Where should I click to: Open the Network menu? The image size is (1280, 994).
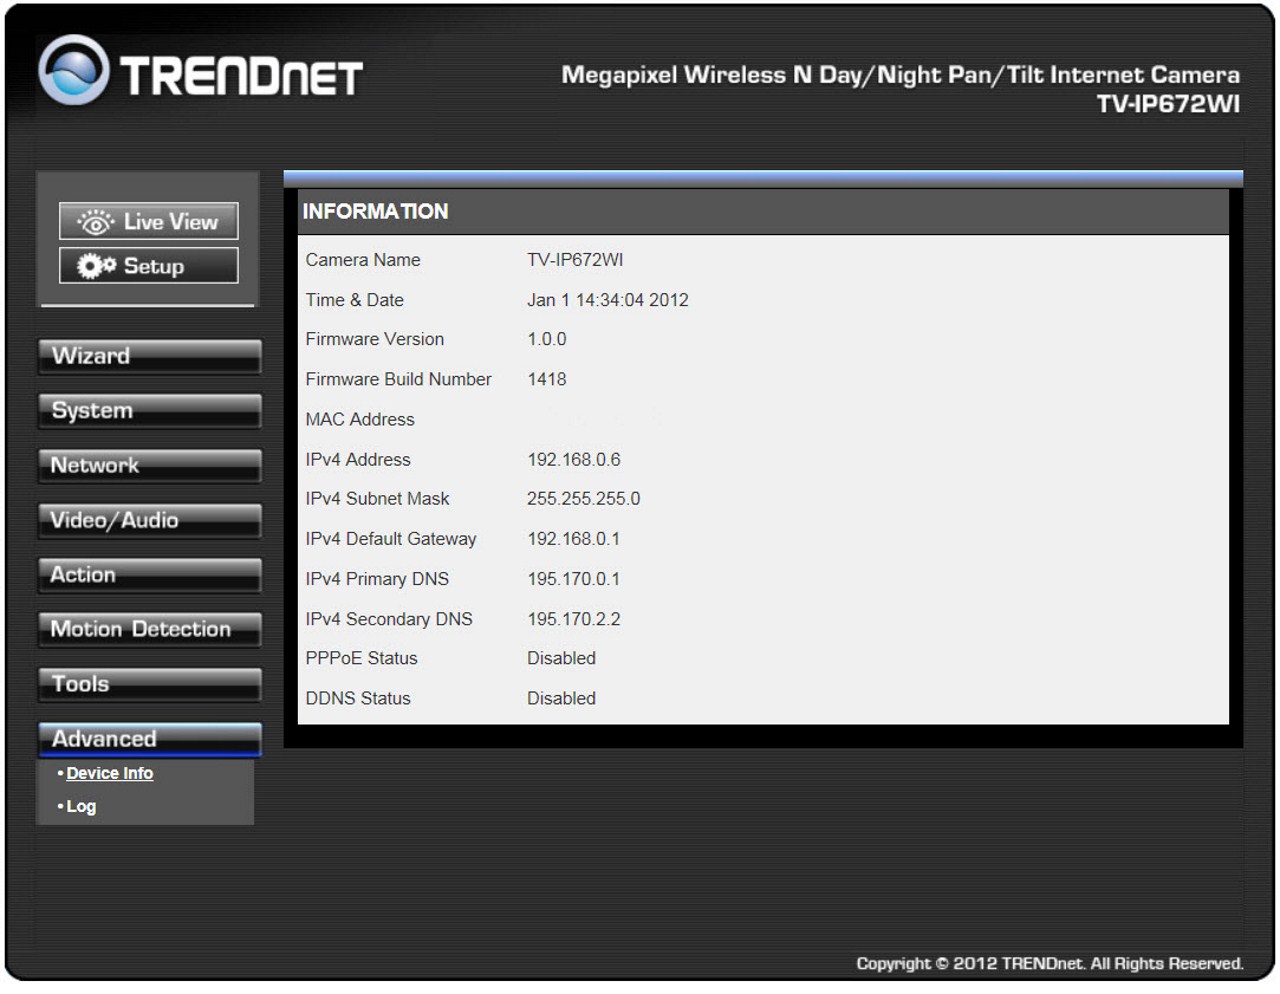pyautogui.click(x=149, y=466)
